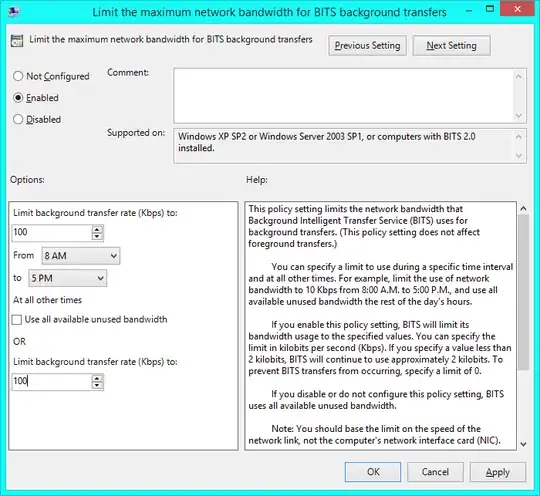Screen dimensions: 540x496
Task: Click the window system icon in title bar
Action: pos(14,11)
